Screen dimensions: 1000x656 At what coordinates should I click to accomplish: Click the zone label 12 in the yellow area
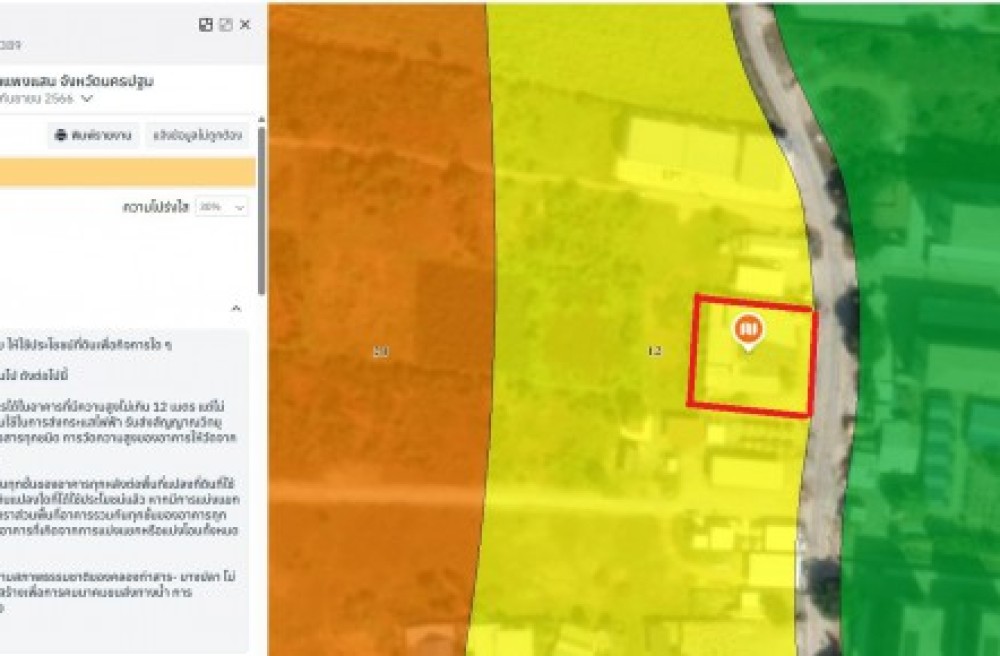coord(654,351)
